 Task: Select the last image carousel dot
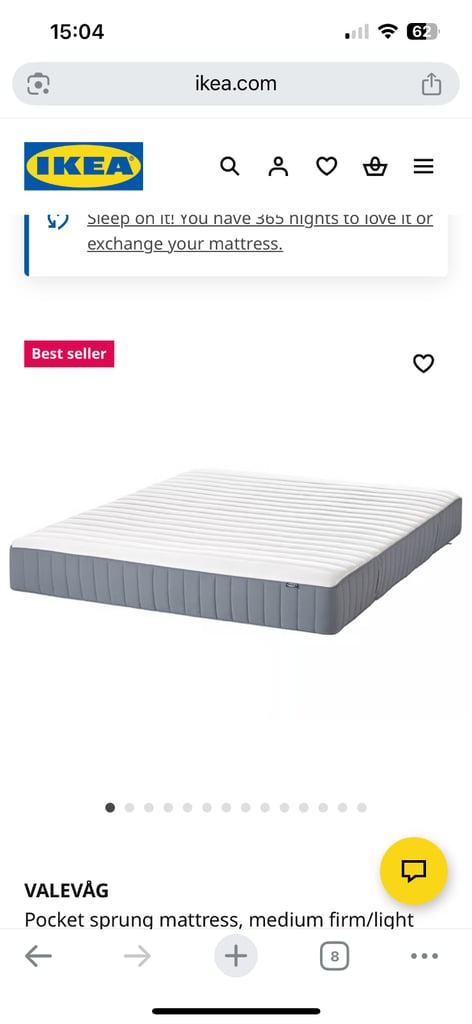[x=362, y=808]
